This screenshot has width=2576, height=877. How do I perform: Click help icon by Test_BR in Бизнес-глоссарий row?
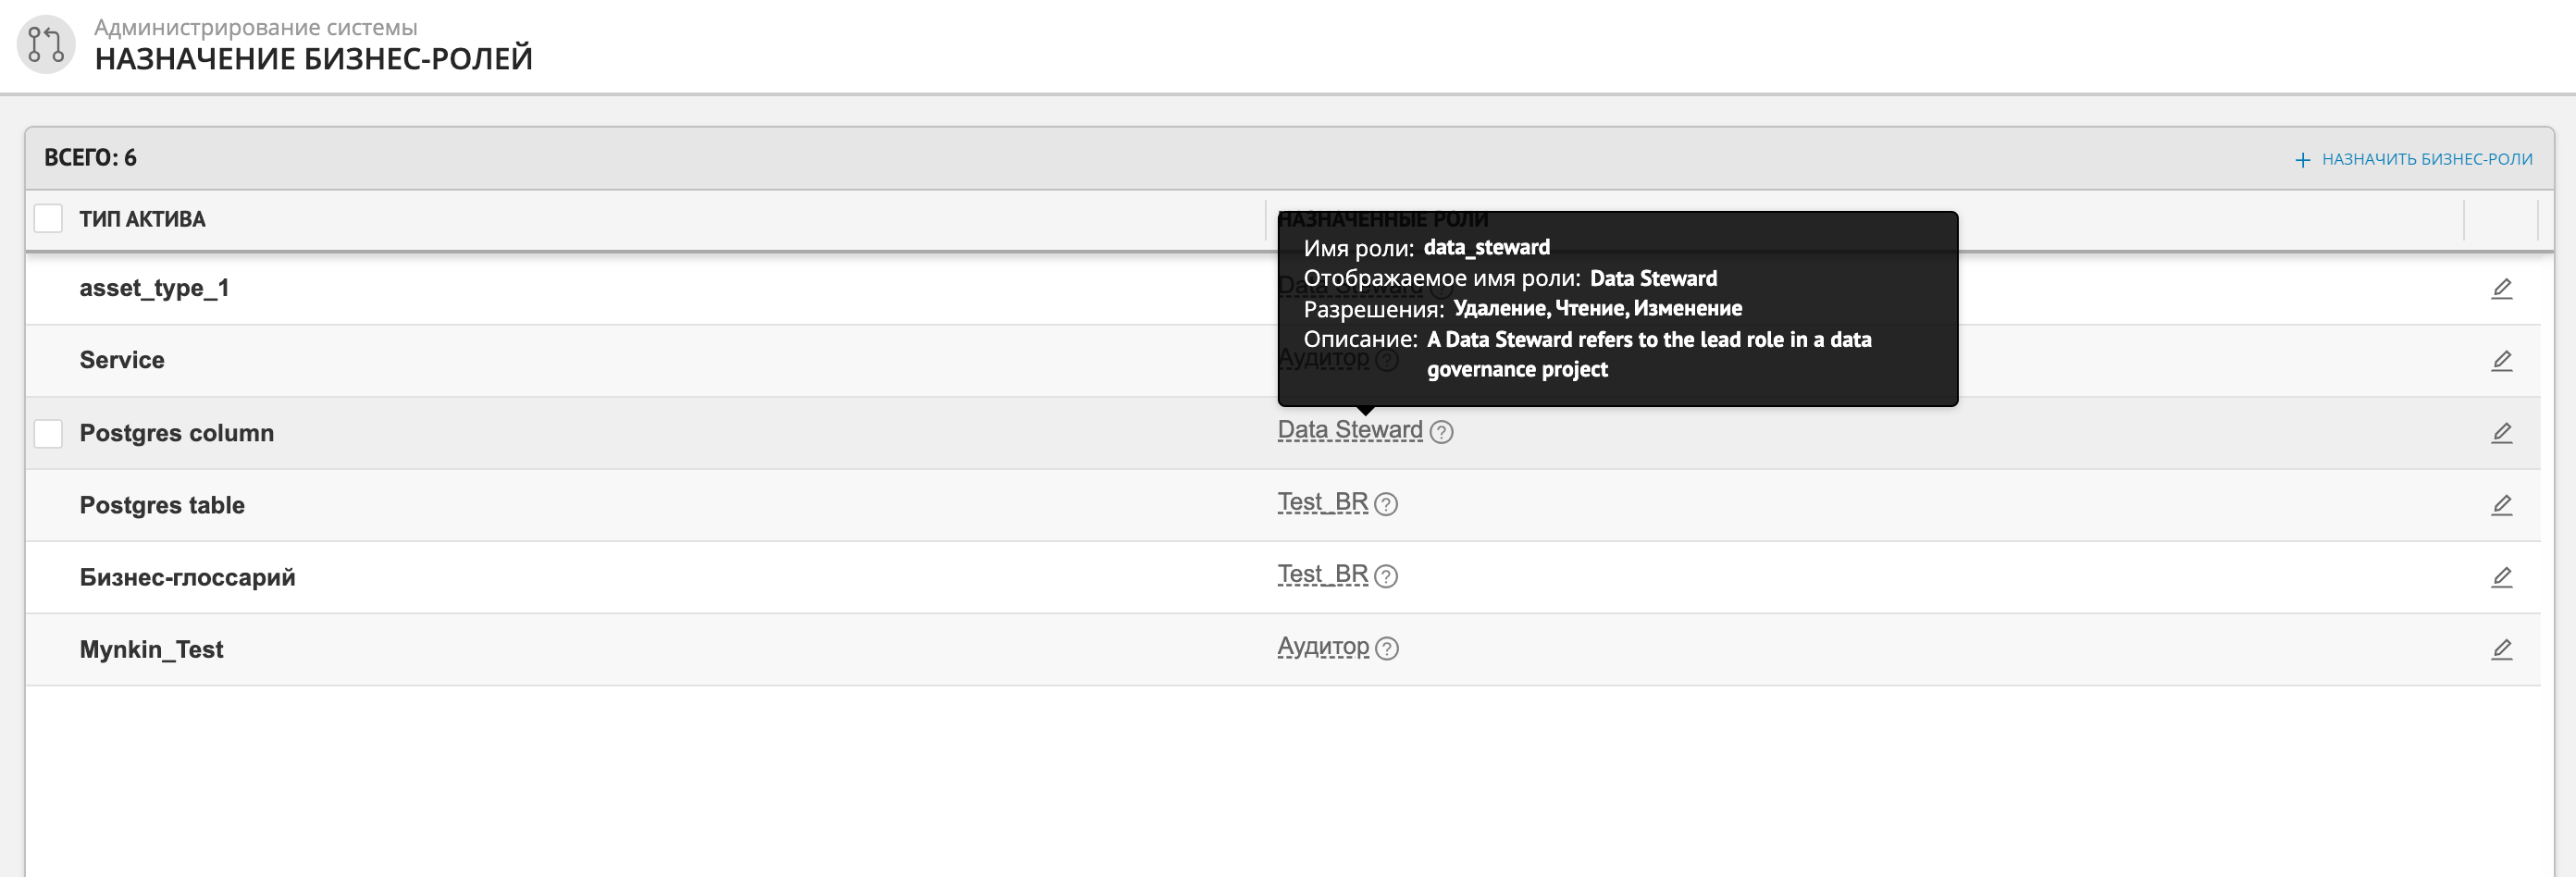[1385, 576]
